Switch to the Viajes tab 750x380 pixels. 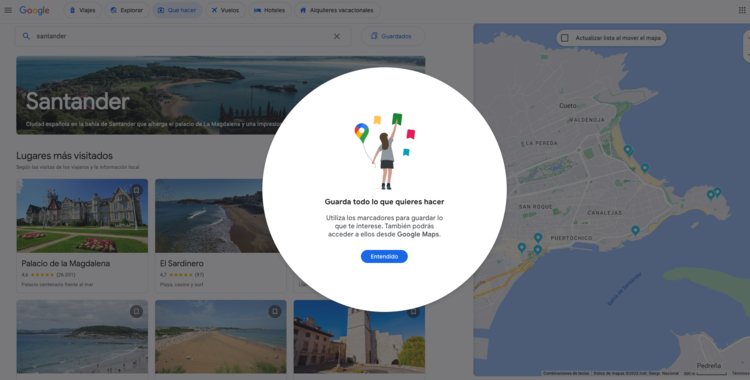click(x=83, y=10)
